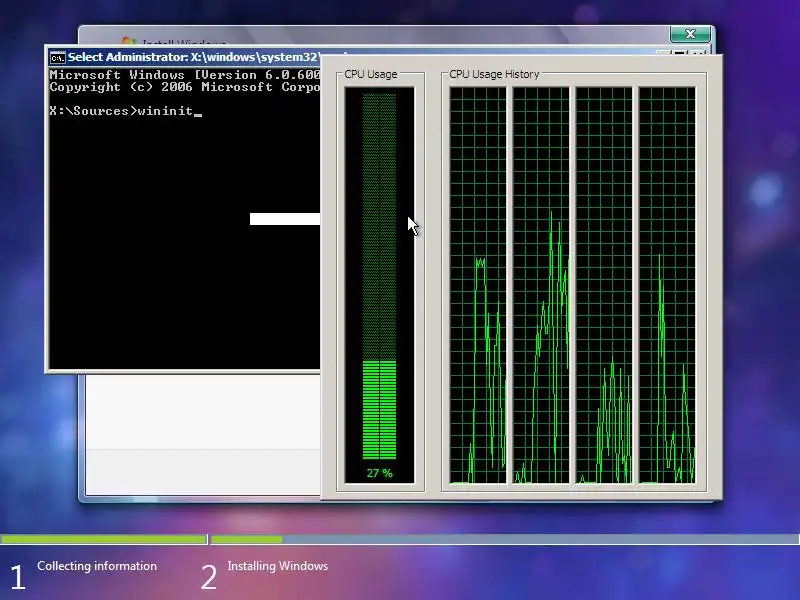Viewport: 800px width, 600px height.
Task: Click the step number 2
Action: 208,578
